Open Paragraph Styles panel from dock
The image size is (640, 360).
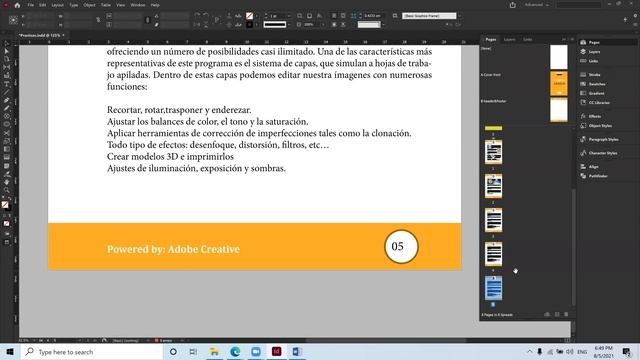click(603, 140)
